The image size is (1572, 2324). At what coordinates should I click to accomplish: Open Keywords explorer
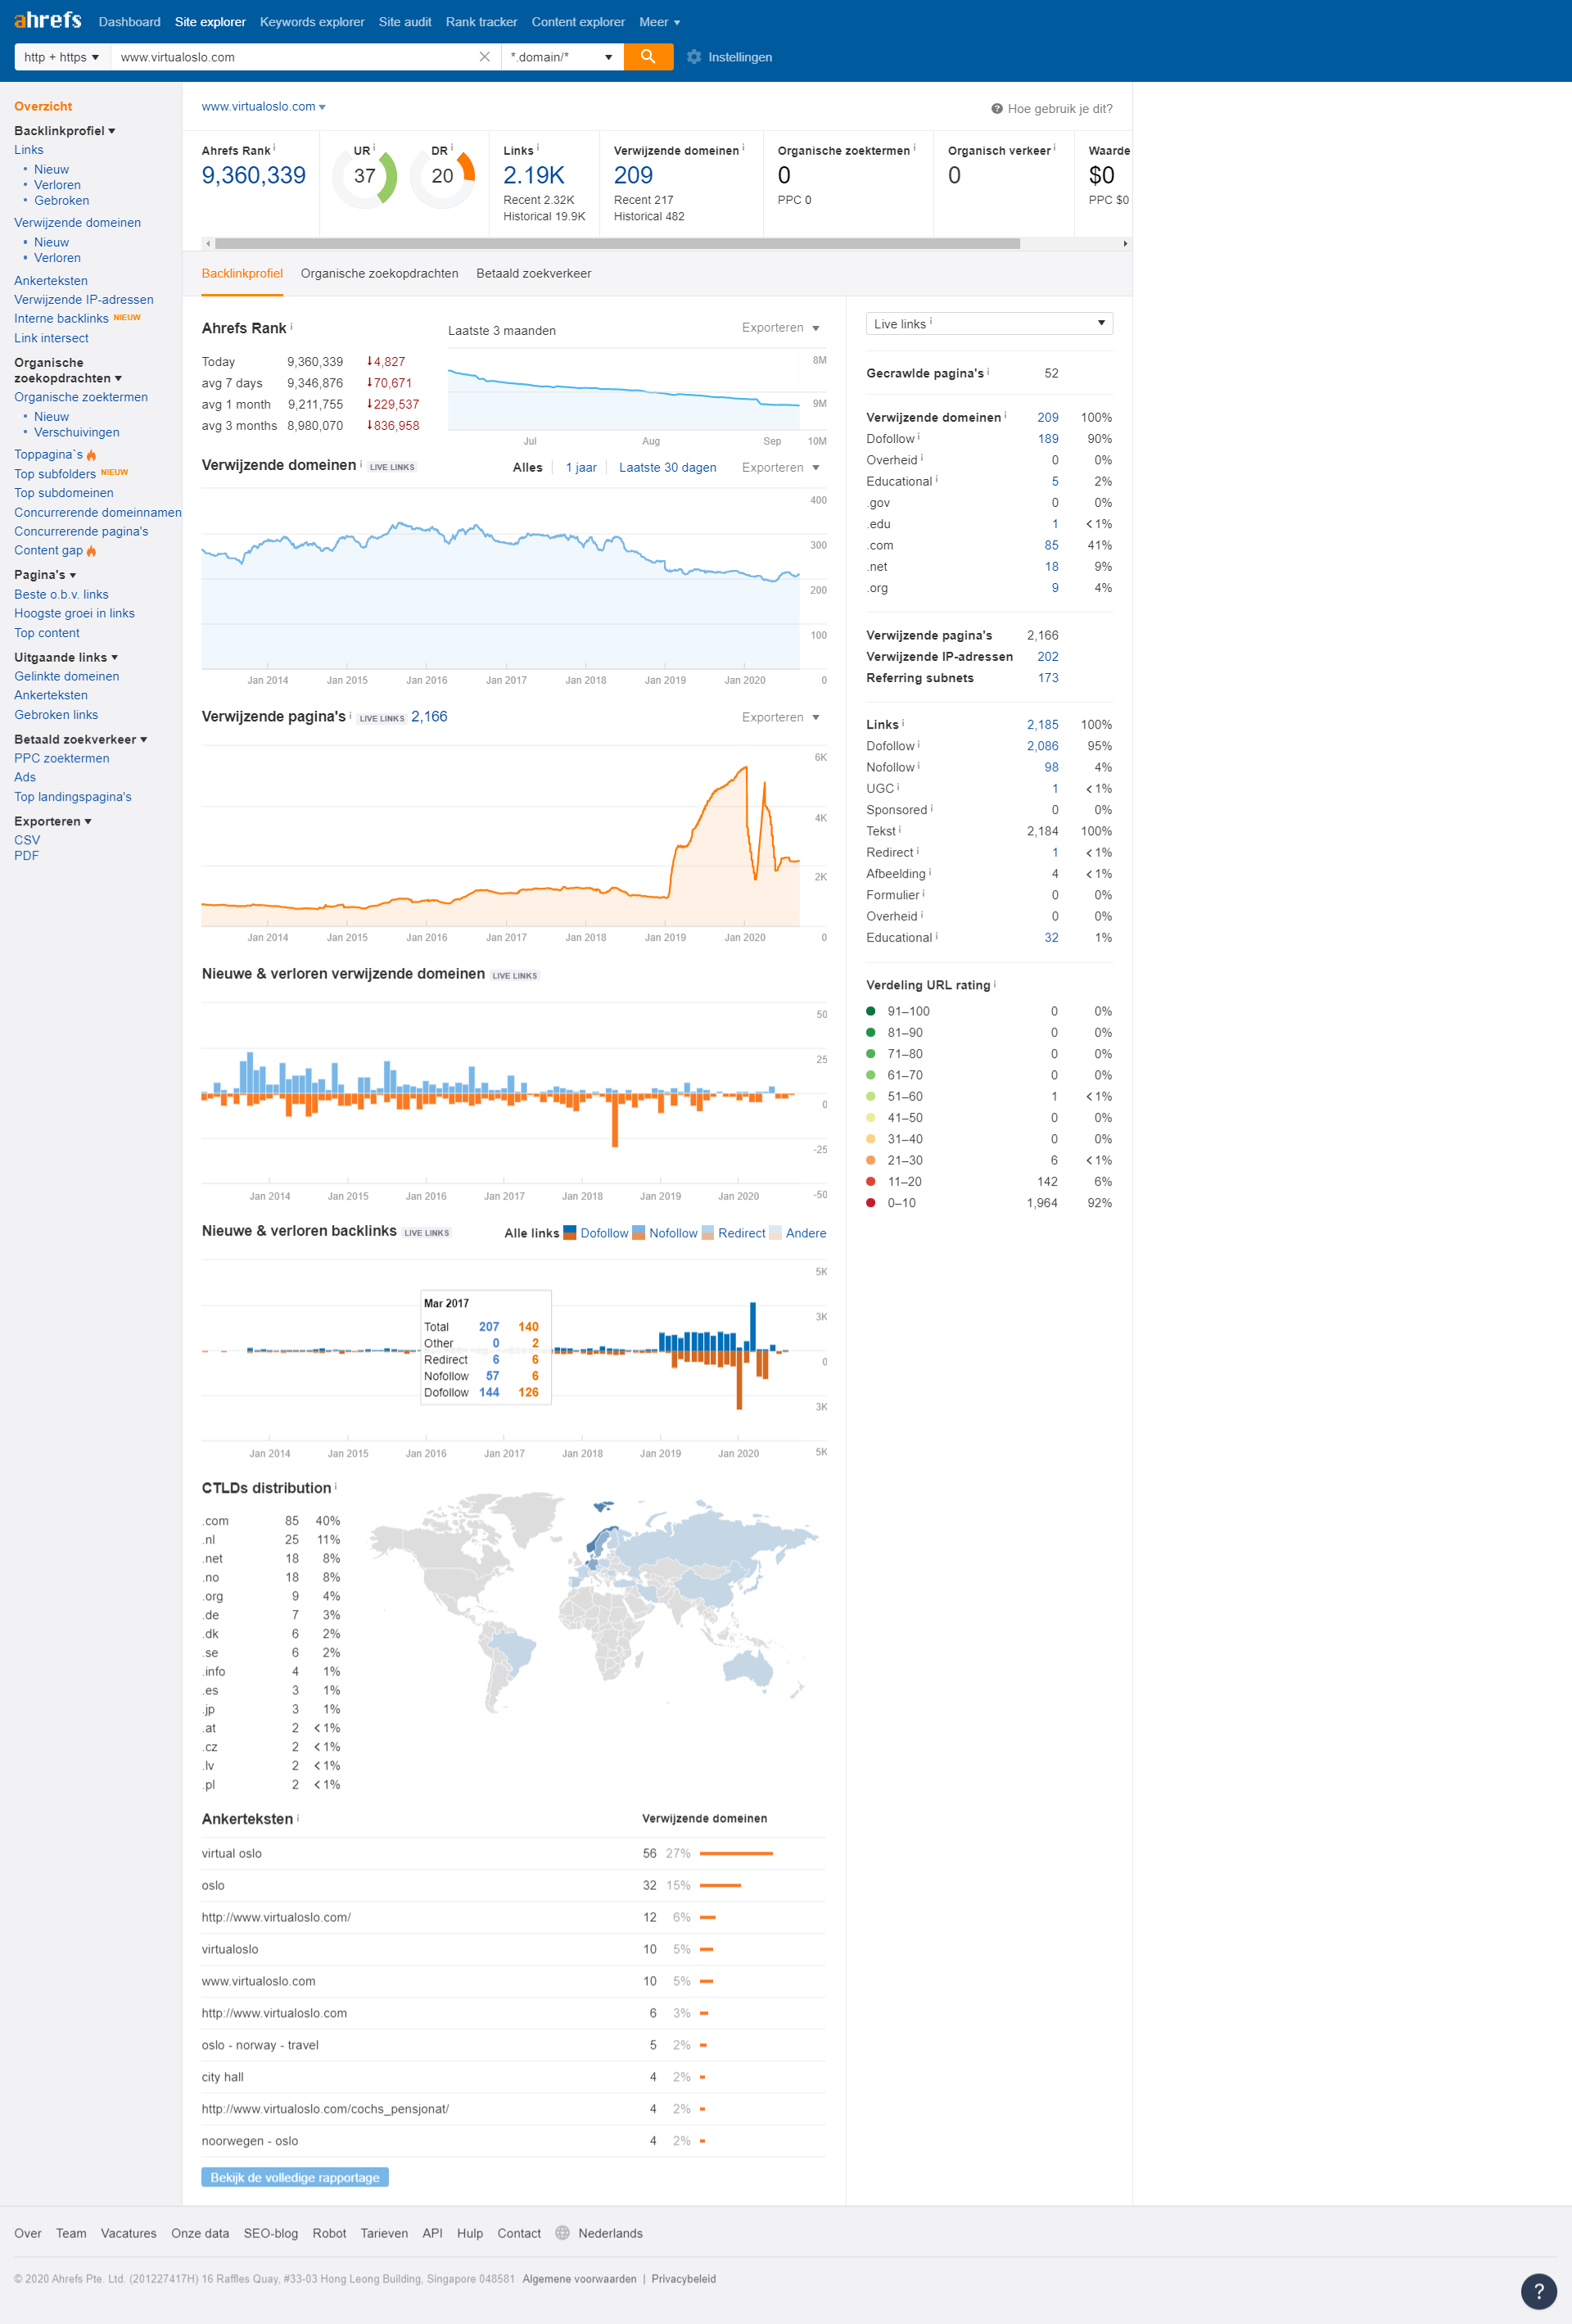click(312, 22)
